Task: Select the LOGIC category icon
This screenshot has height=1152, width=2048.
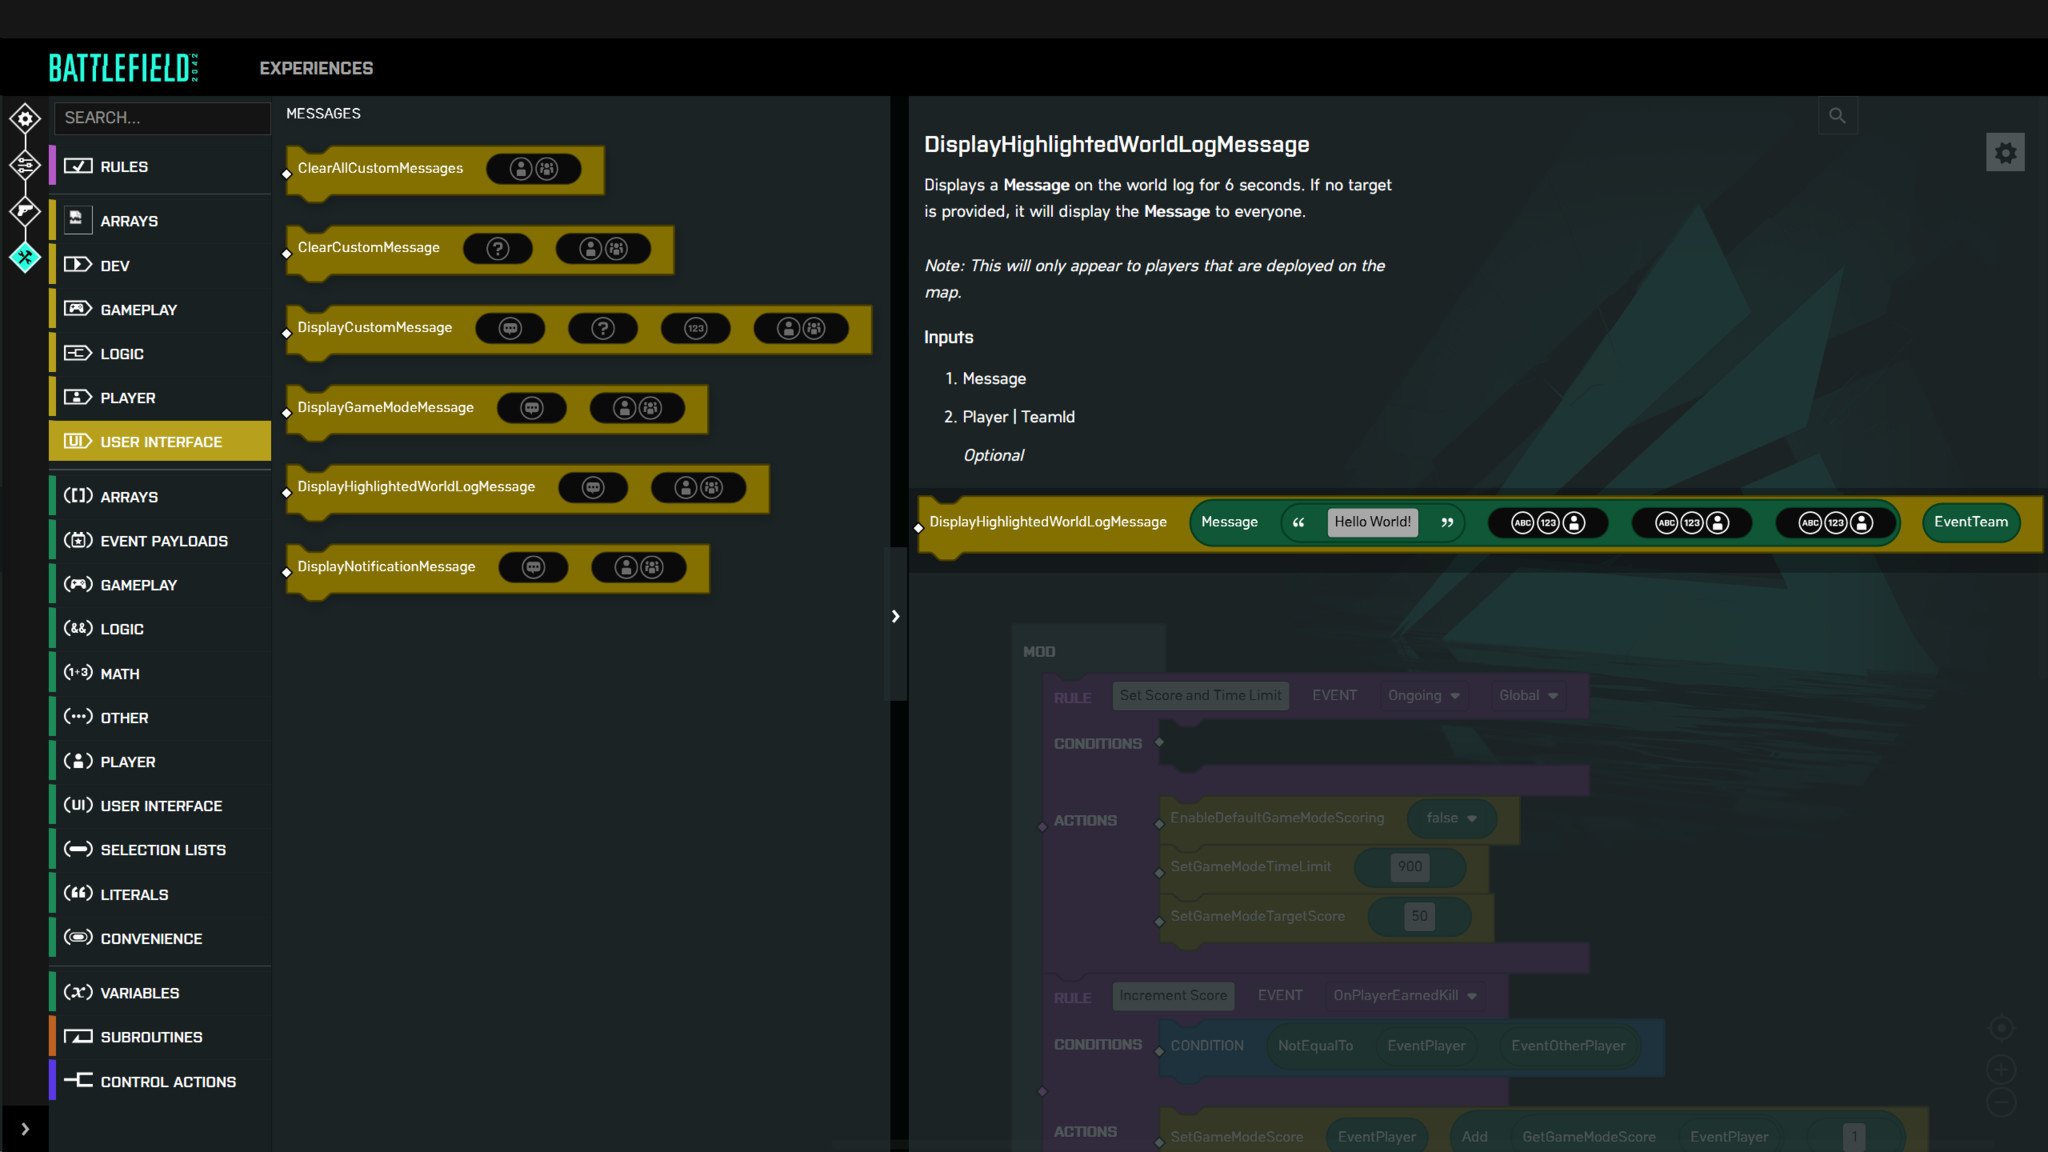Action: [77, 353]
